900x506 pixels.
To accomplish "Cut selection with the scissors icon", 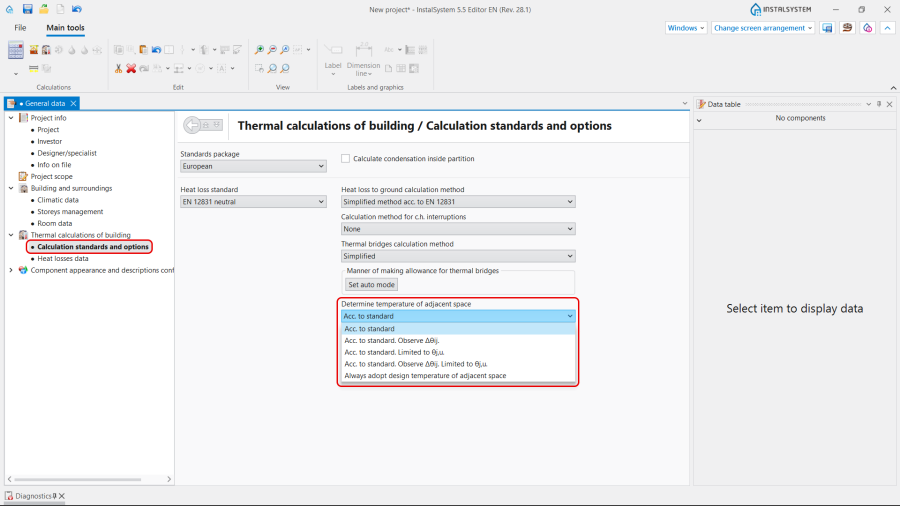I will pyautogui.click(x=118, y=68).
